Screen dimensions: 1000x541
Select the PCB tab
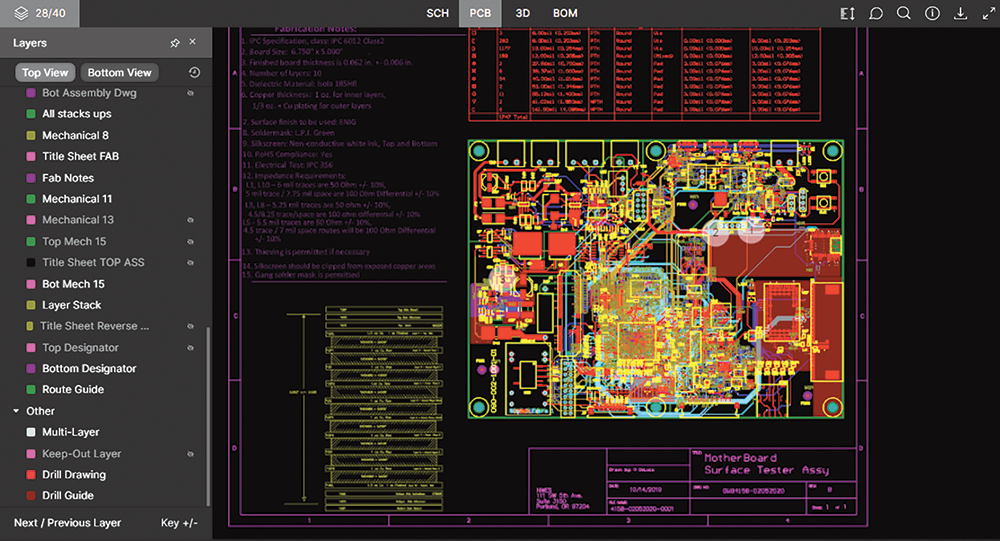tap(480, 13)
